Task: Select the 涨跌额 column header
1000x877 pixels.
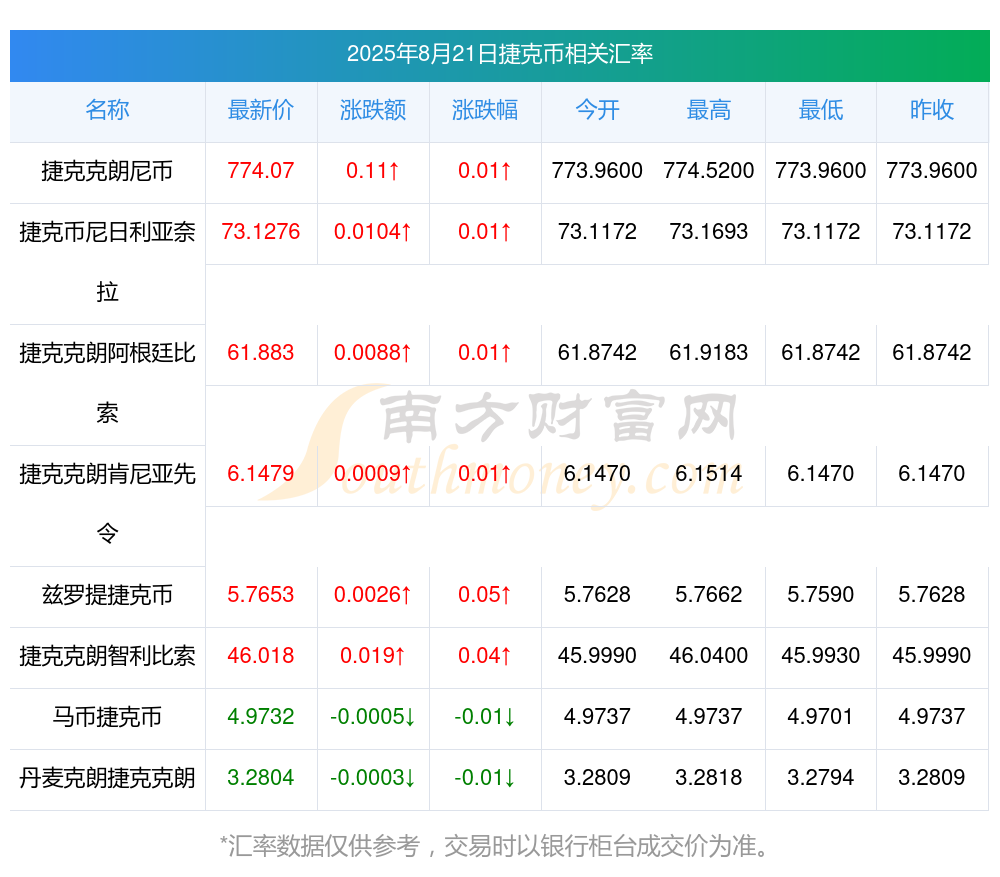Action: (x=373, y=110)
